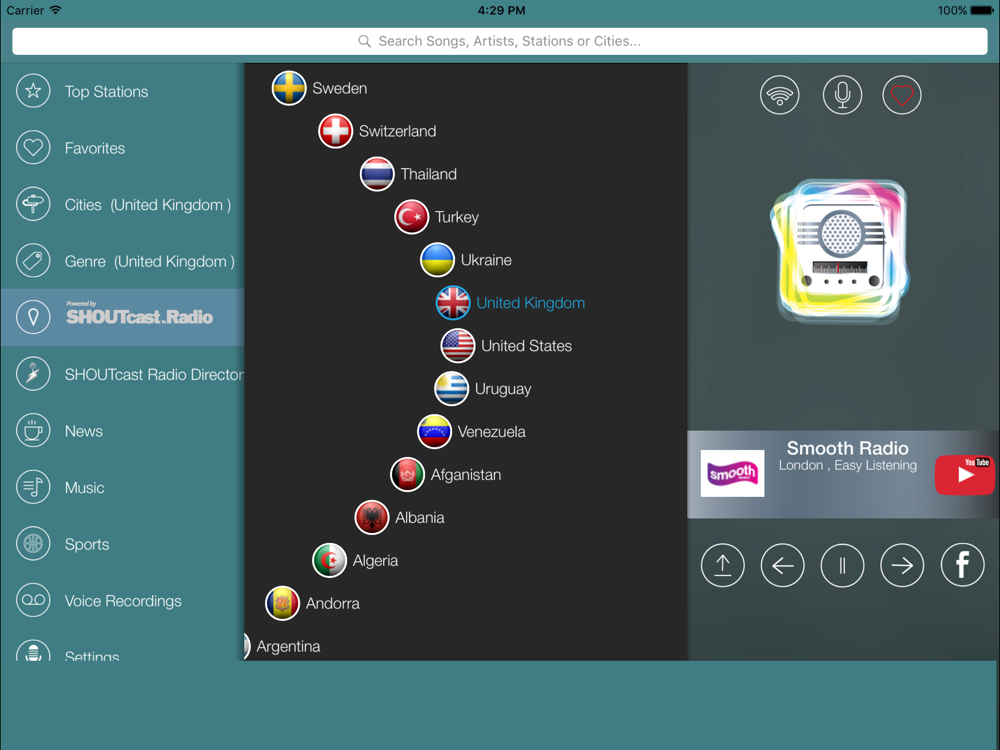
Task: Select Andorra flag icon
Action: pos(283,603)
